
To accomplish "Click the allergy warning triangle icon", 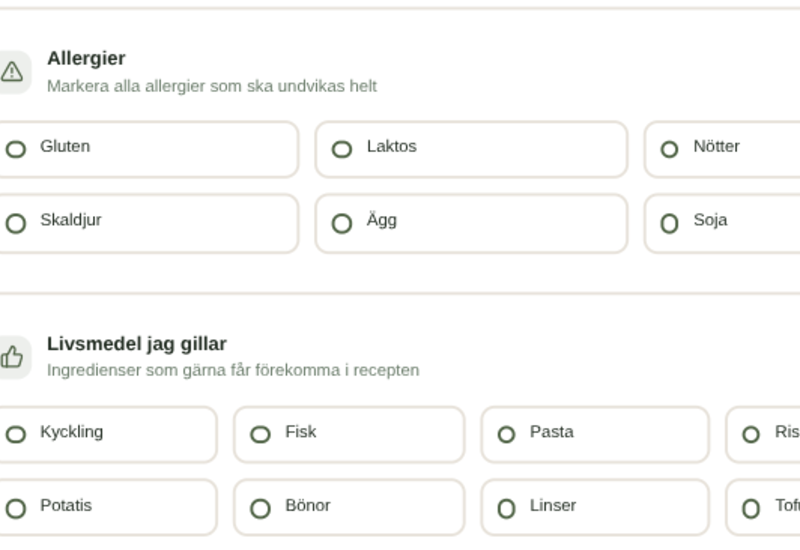I will tap(12, 72).
